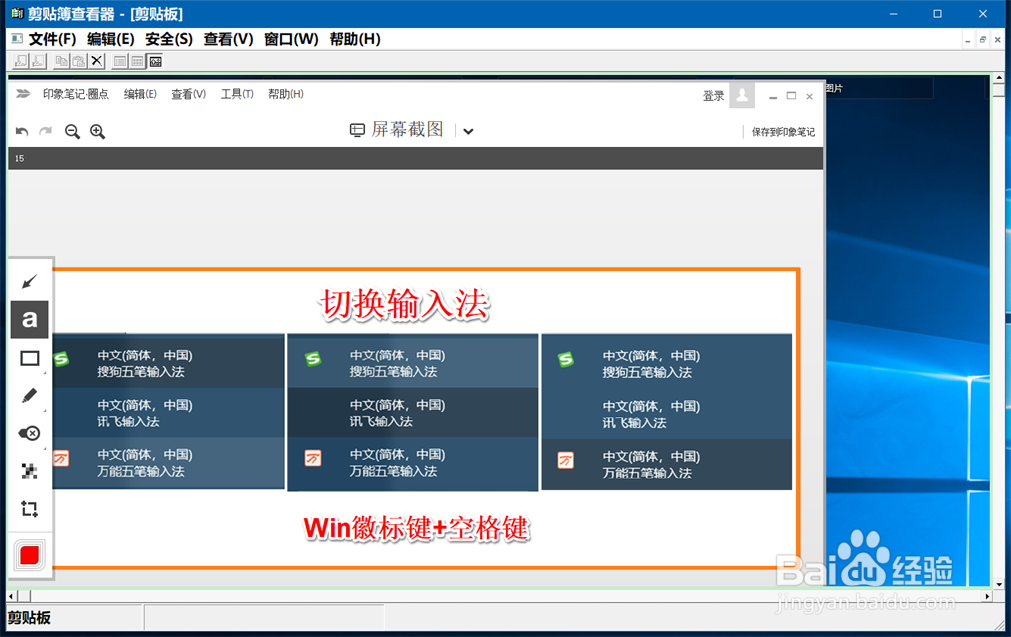The image size is (1011, 637).
Task: Click the 剪贴板 status bar label
Action: coord(29,618)
